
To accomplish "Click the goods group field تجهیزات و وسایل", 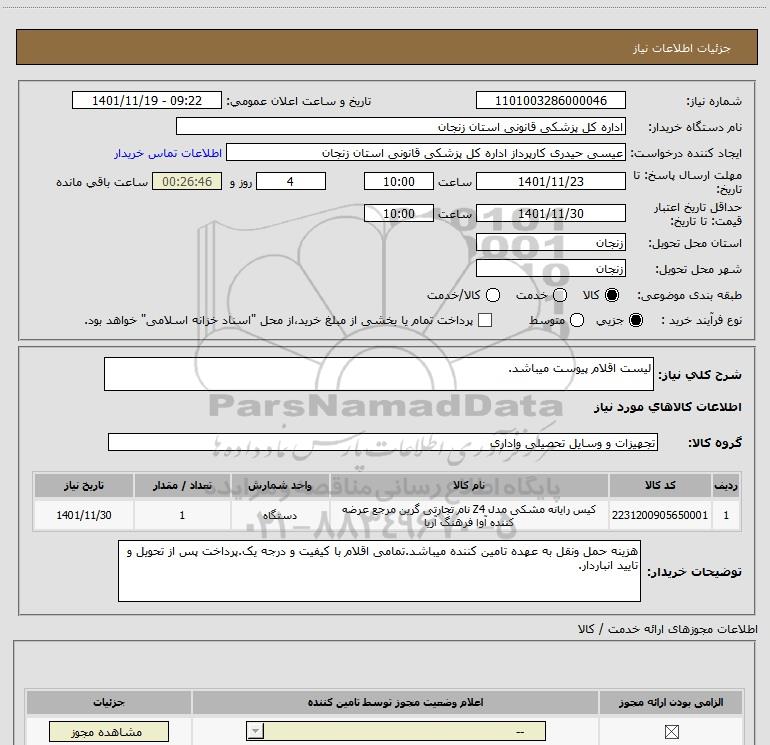I will 383,442.
